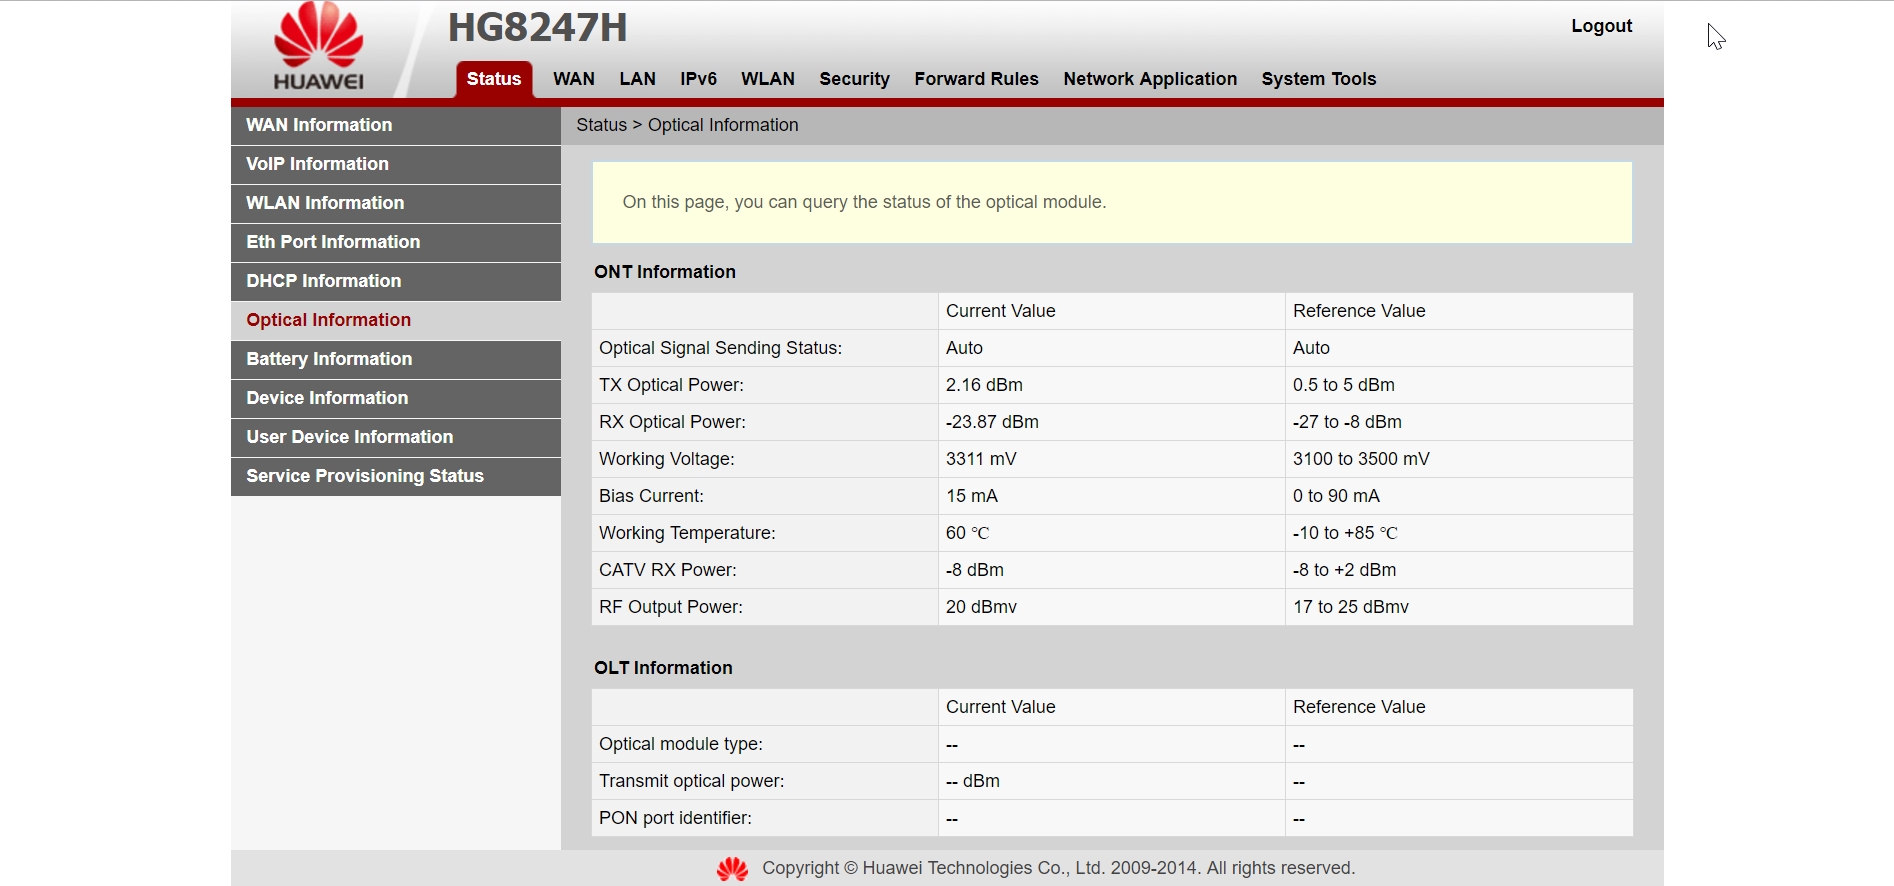Click the 'Working Voltage:' row label

[667, 459]
